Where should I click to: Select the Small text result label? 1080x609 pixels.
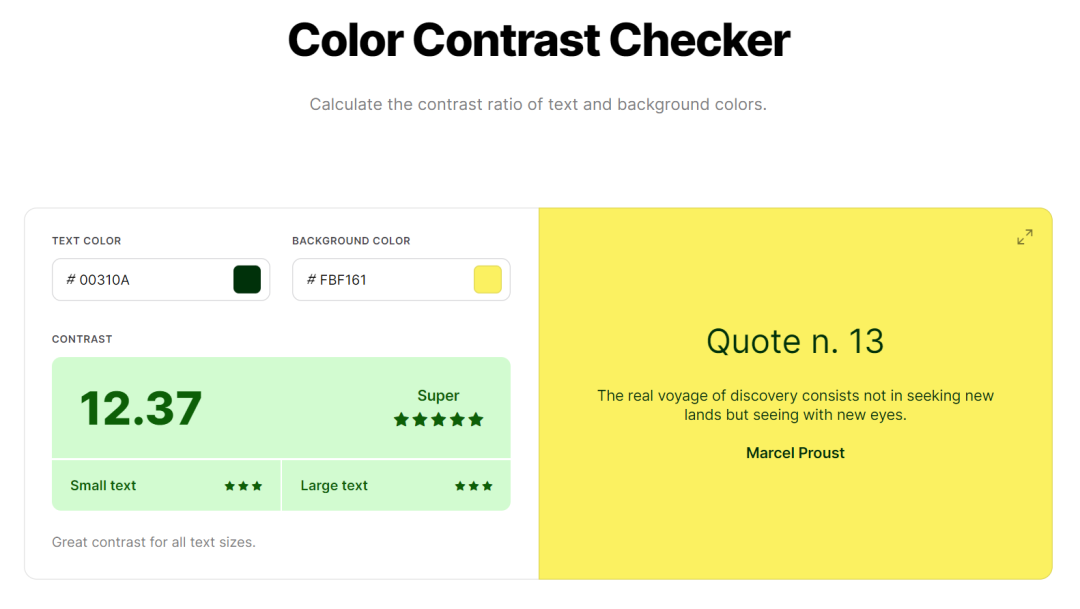point(103,486)
